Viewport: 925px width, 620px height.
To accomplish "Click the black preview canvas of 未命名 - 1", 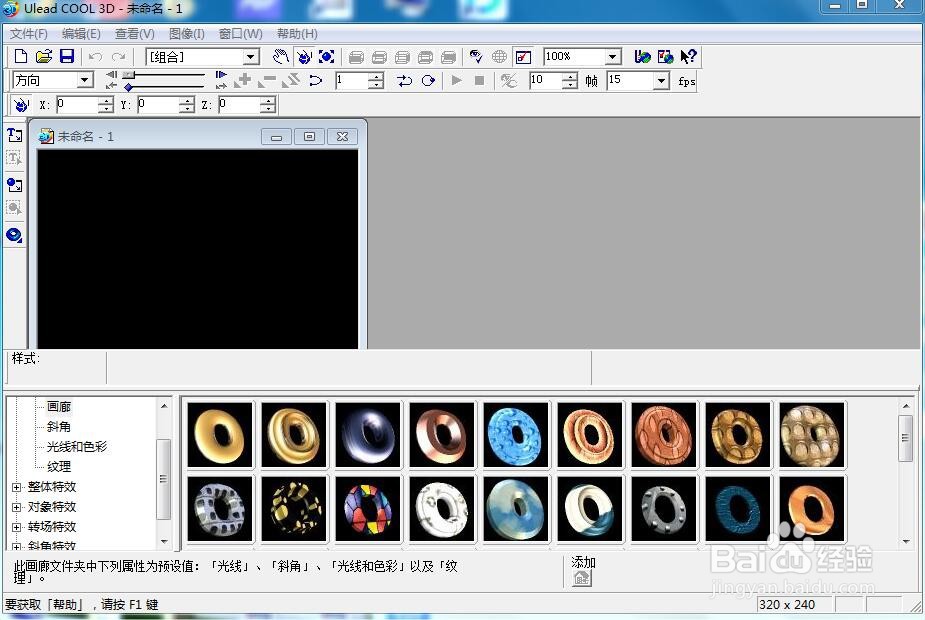I will pos(198,249).
